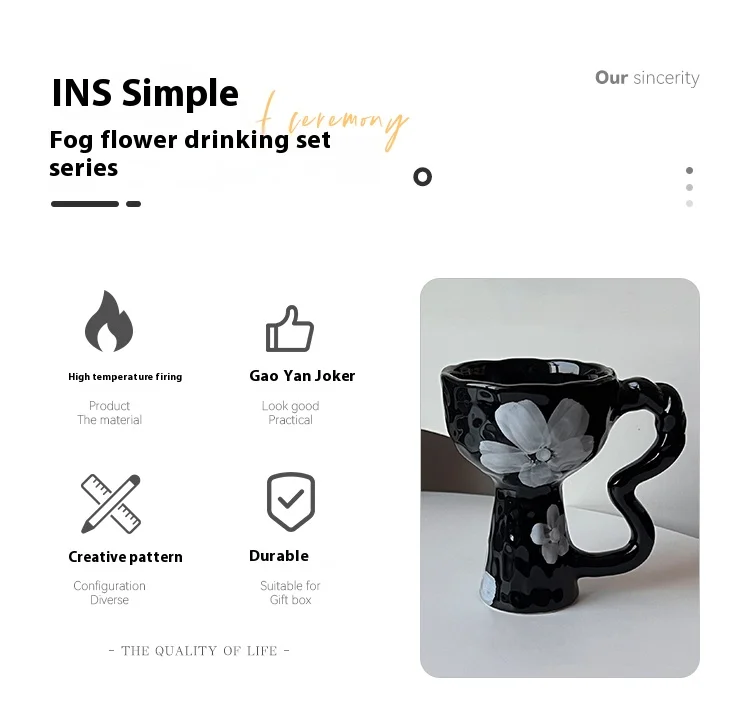Click the 'High temperature firing' label
The height and width of the screenshot is (728, 750).
click(125, 377)
